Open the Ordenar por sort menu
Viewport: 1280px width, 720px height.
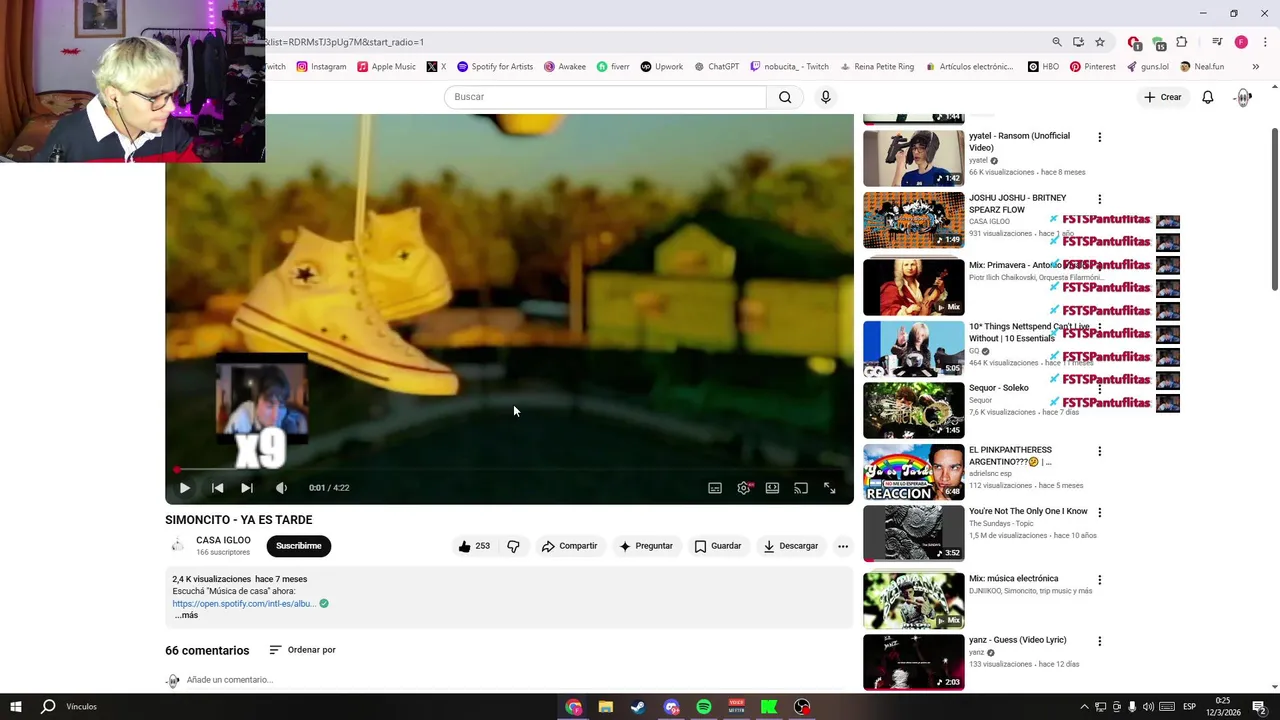pyautogui.click(x=302, y=650)
